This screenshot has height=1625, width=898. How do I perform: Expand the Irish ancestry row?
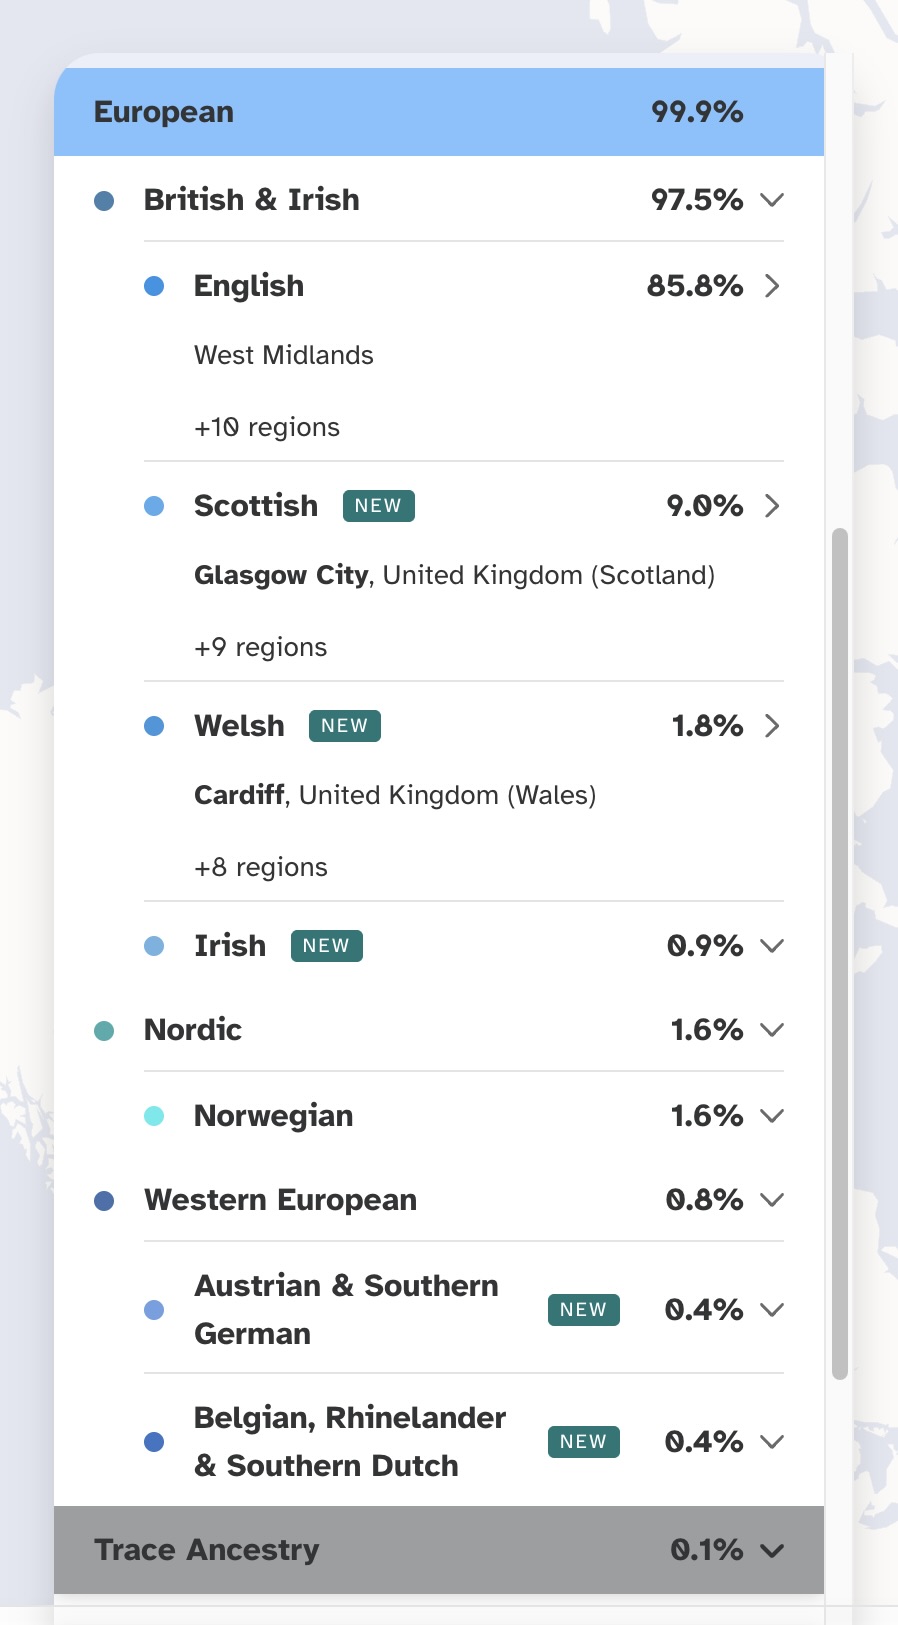pyautogui.click(x=771, y=946)
